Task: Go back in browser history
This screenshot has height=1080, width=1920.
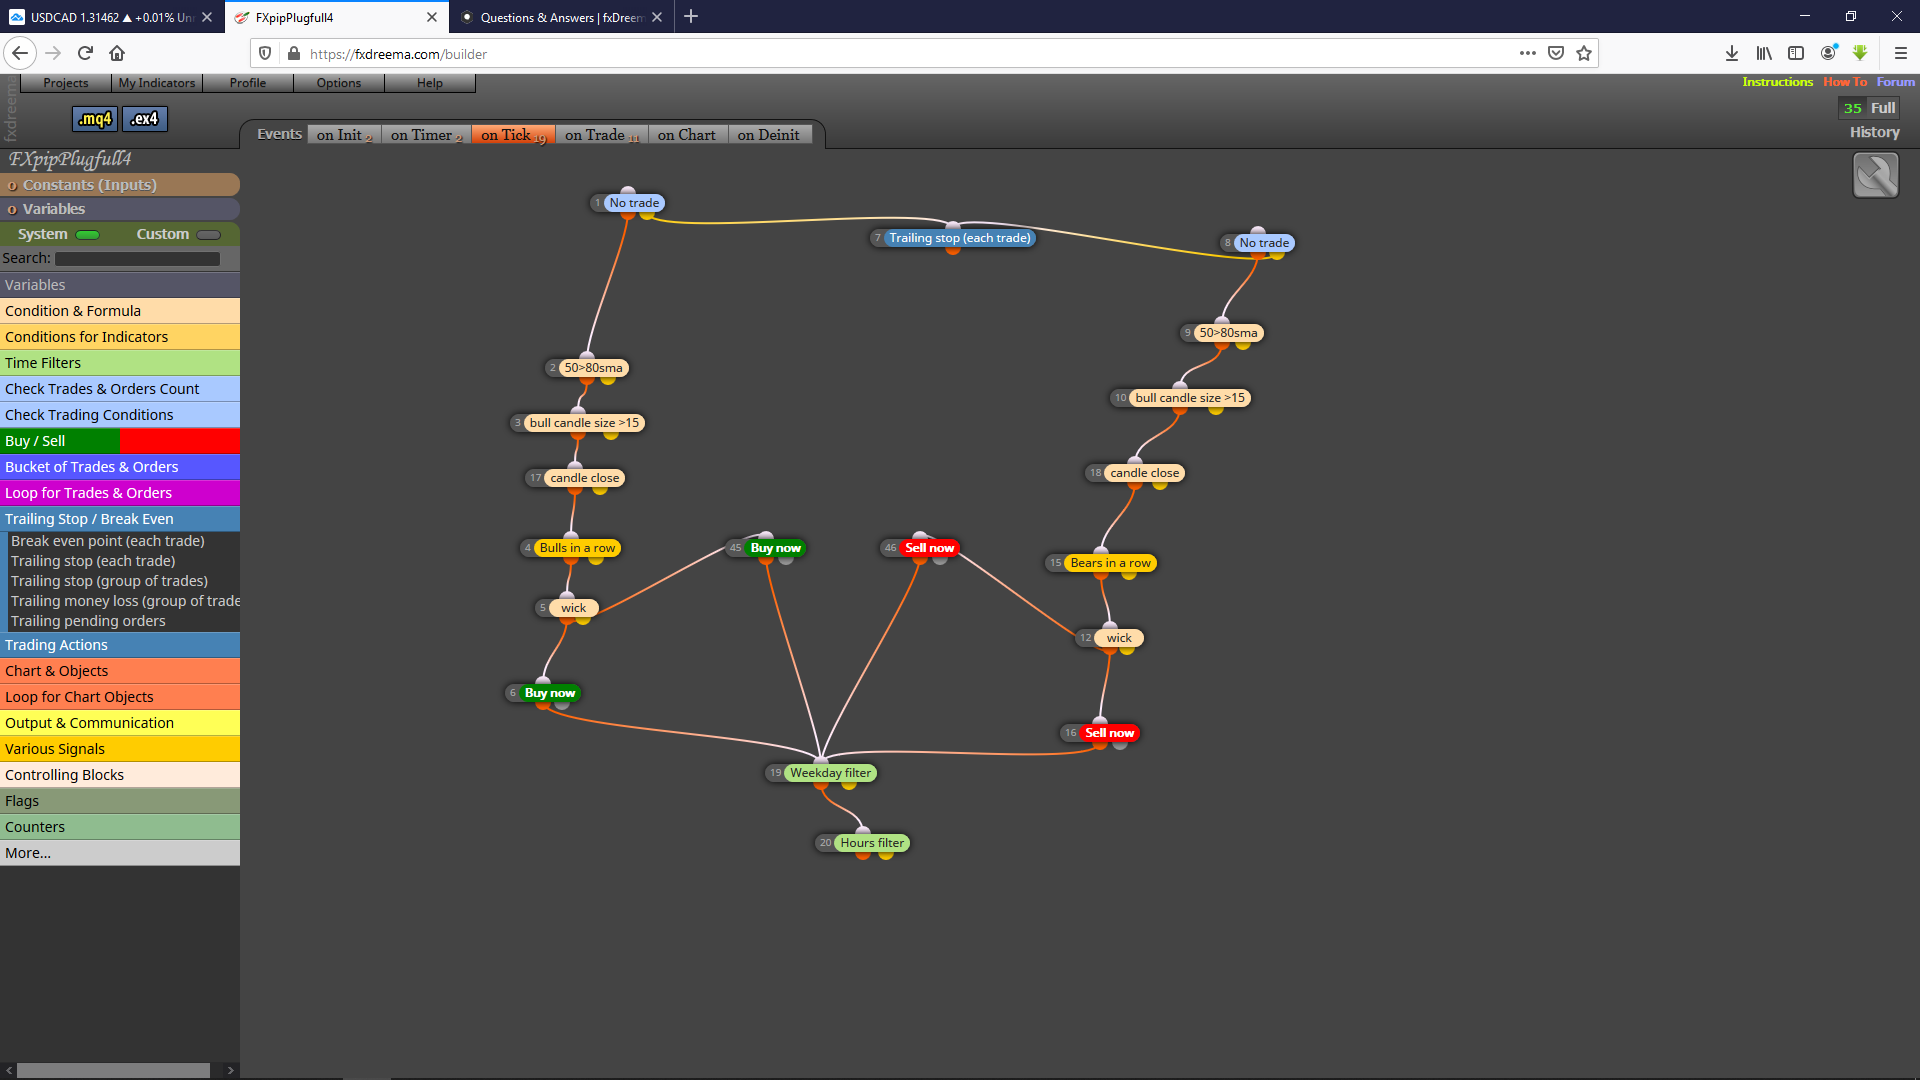Action: [x=20, y=53]
